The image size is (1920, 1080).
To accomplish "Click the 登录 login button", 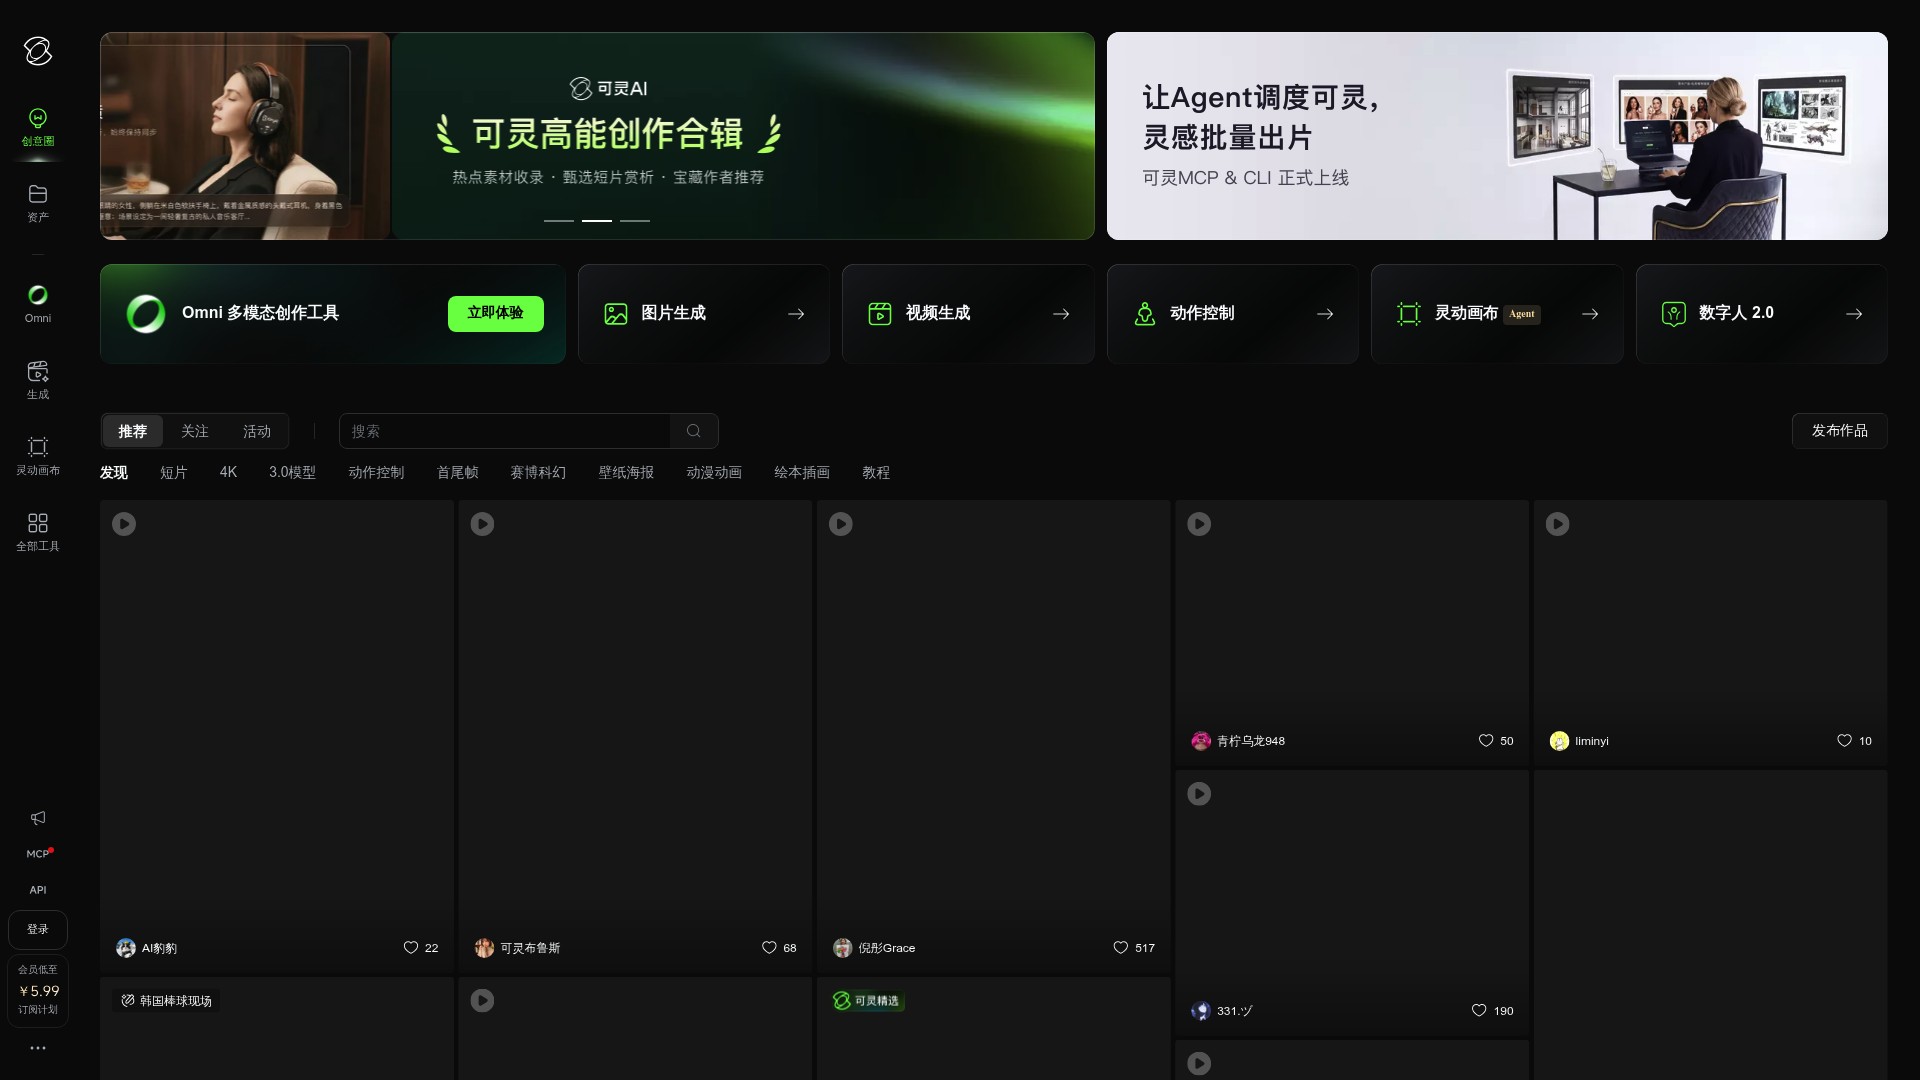I will 38,930.
